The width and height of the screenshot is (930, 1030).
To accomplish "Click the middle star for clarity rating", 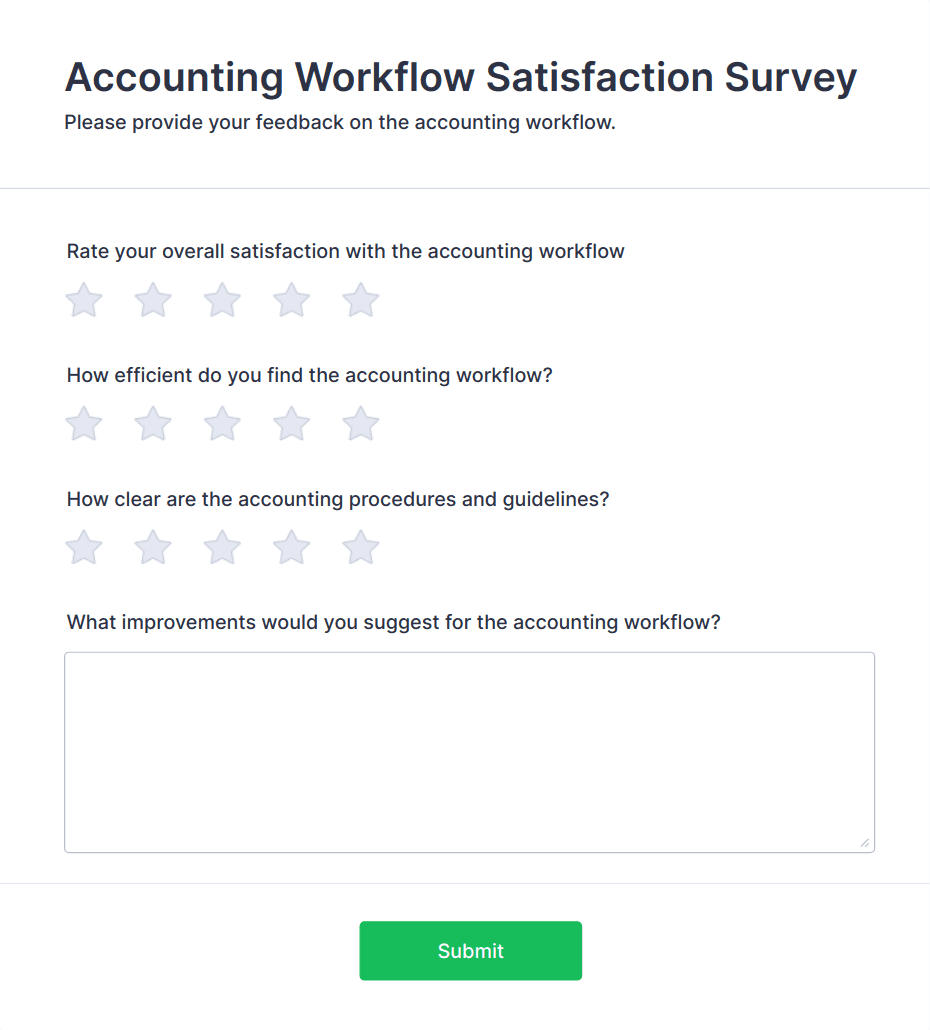I will click(x=222, y=547).
